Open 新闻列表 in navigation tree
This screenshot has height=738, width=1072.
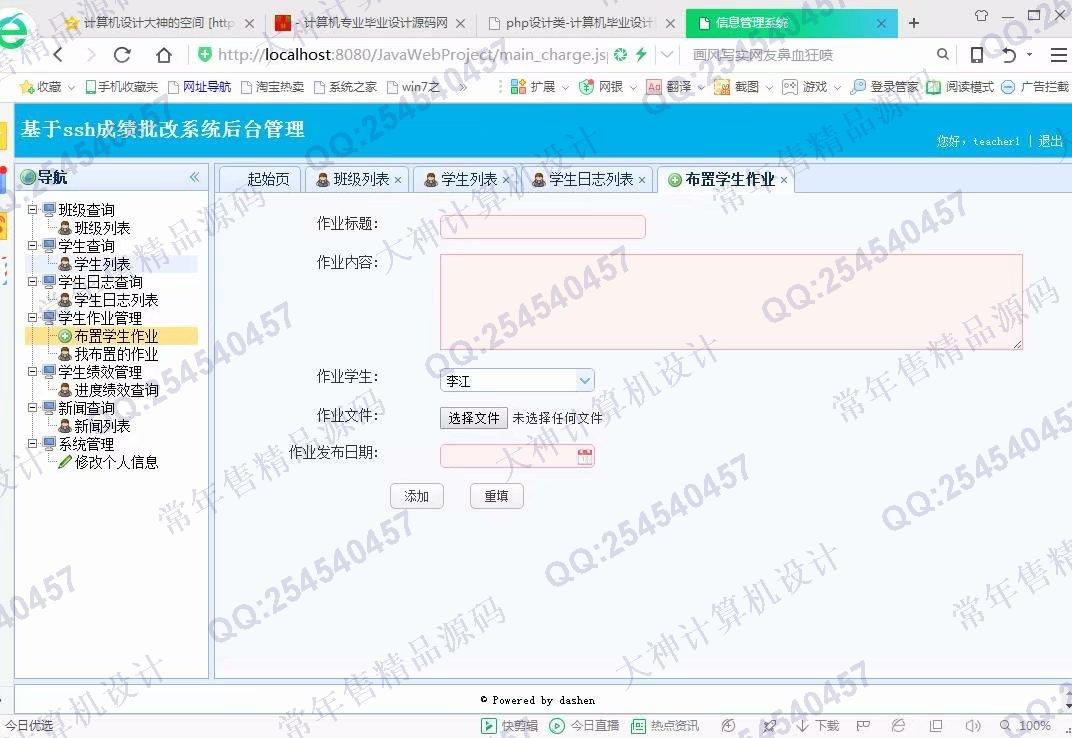(102, 426)
